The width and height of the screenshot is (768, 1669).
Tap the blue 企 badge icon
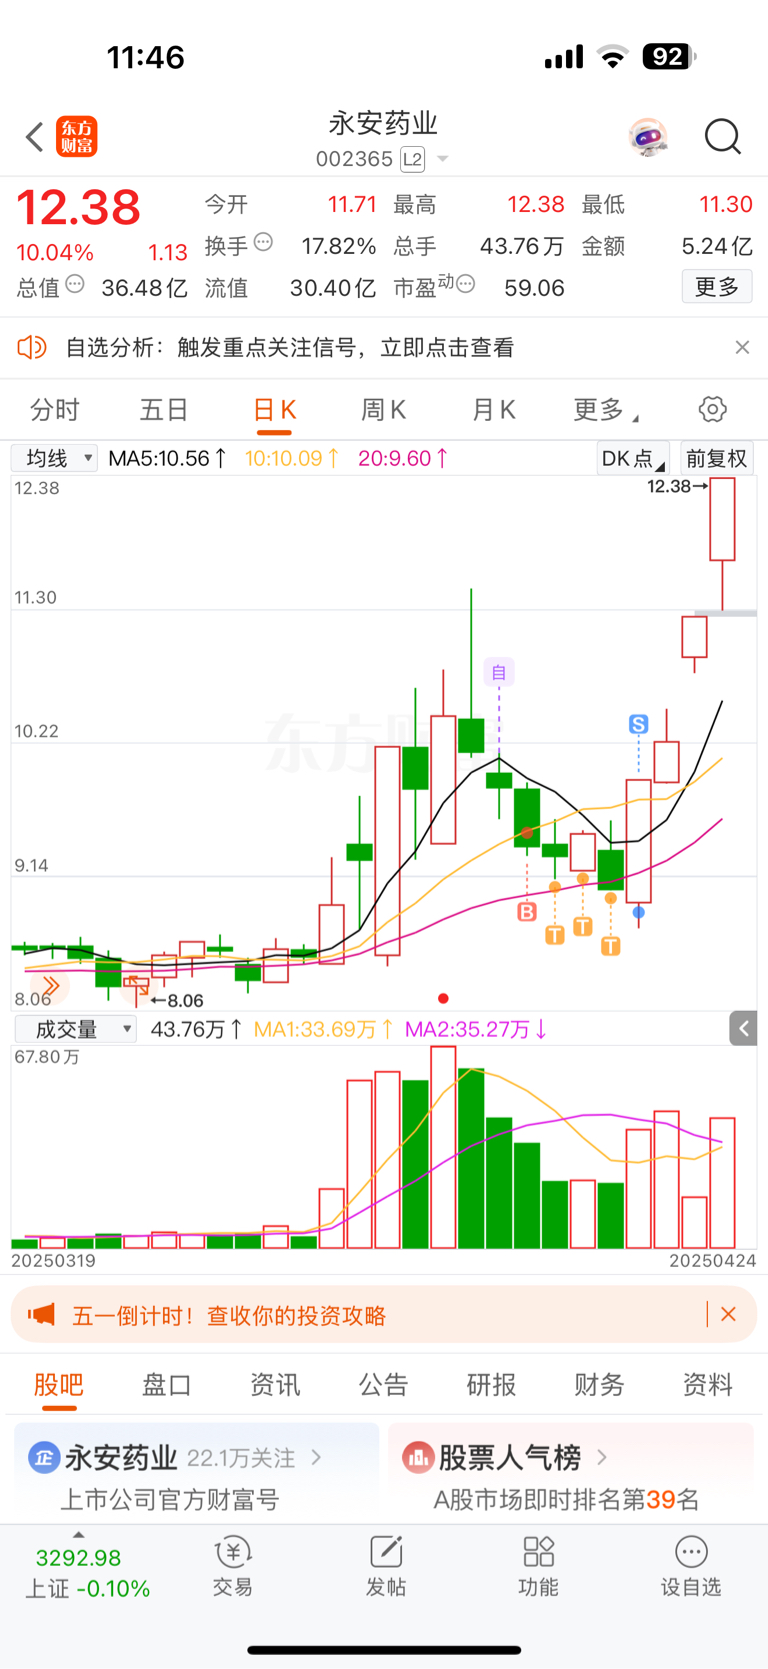[x=43, y=1458]
